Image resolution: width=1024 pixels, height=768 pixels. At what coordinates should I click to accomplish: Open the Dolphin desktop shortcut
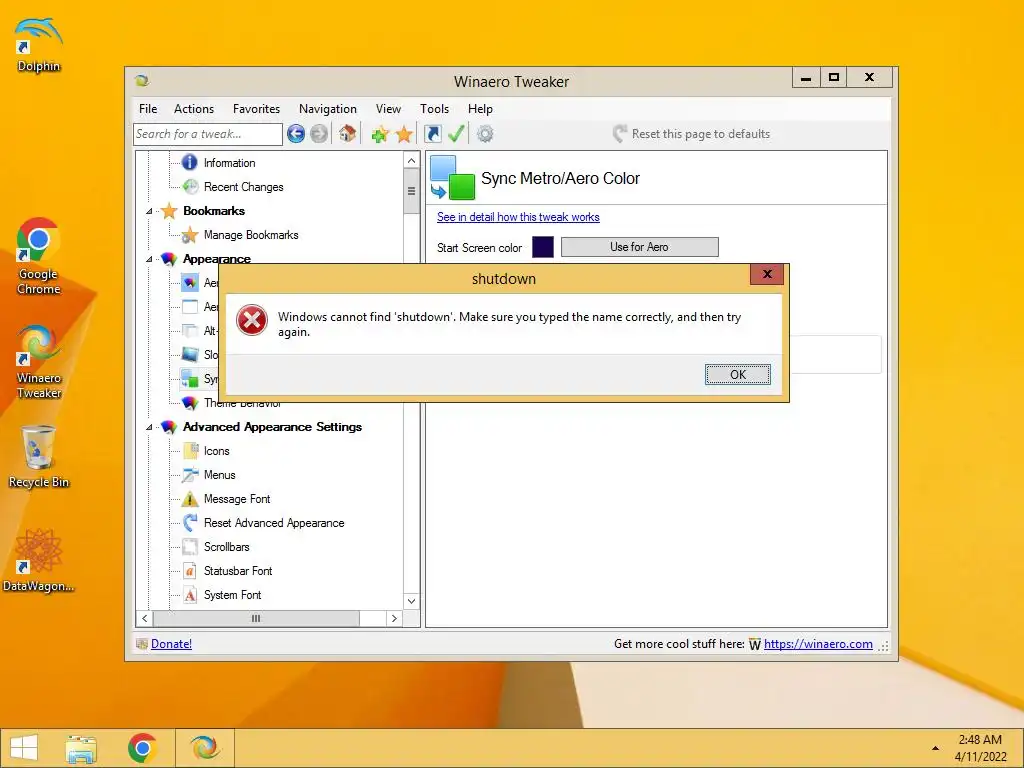click(x=39, y=44)
